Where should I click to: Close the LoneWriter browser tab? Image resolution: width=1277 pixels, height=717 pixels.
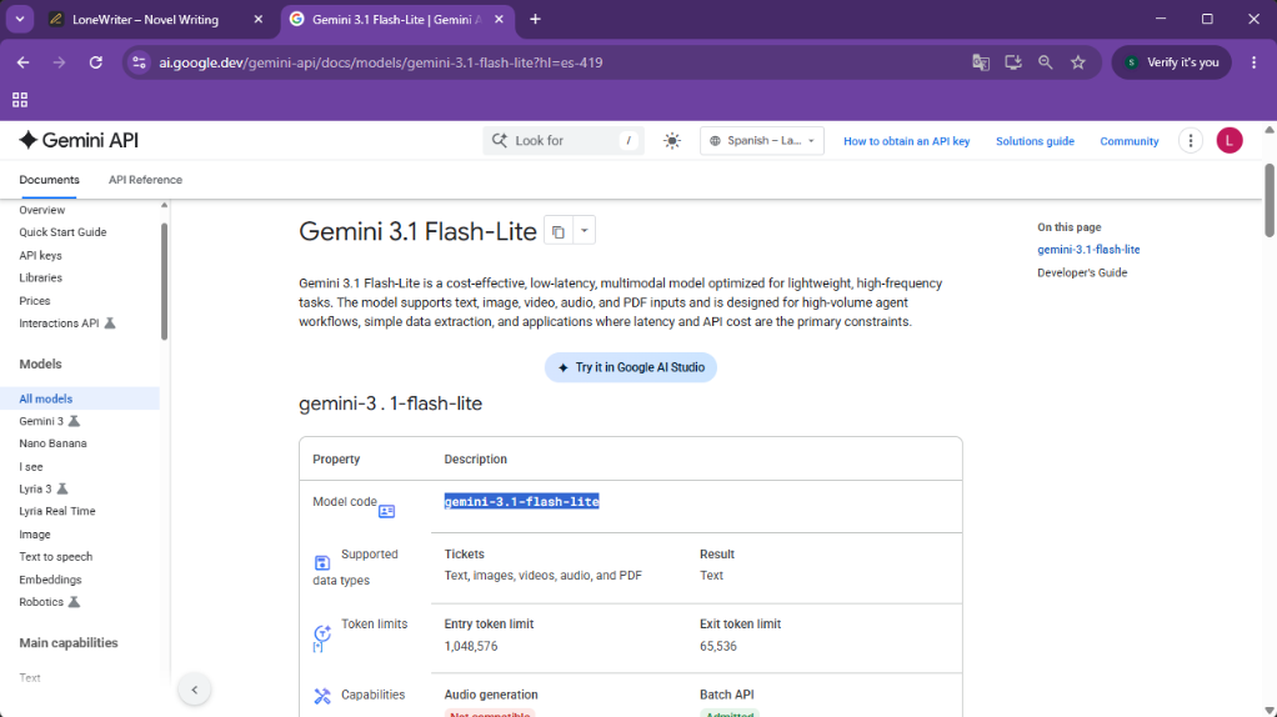[258, 19]
